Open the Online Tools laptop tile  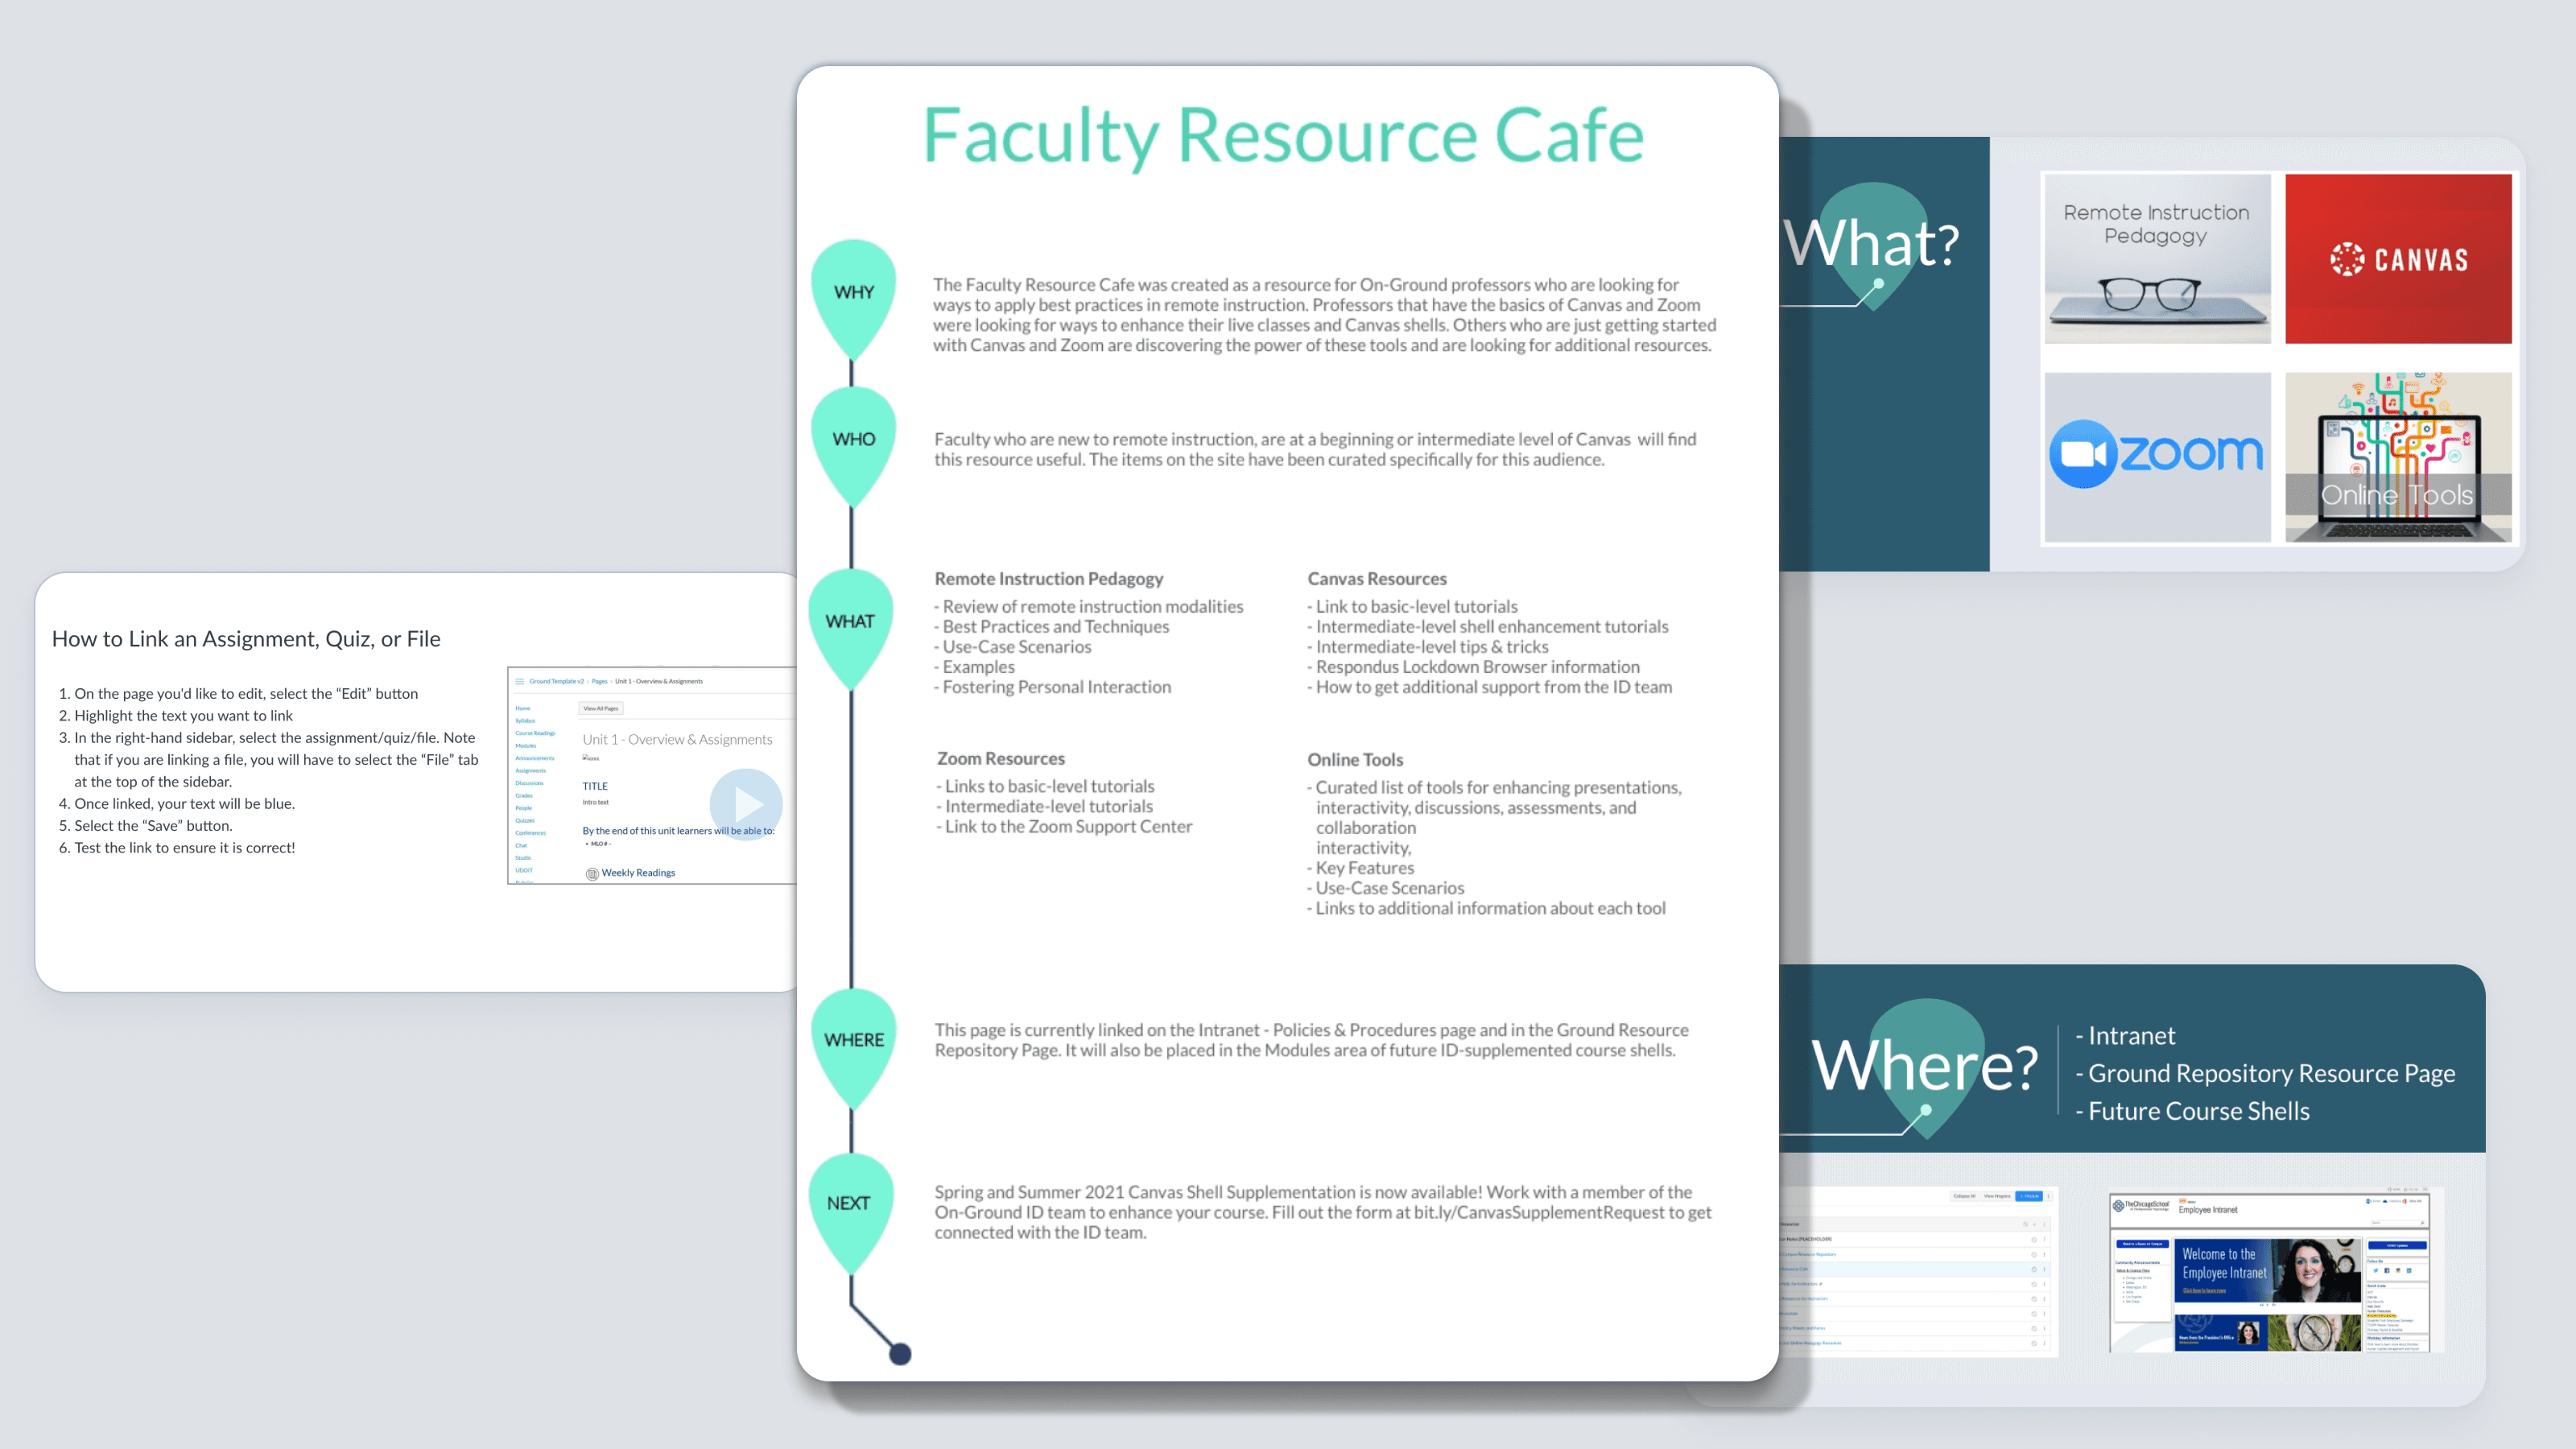2398,457
